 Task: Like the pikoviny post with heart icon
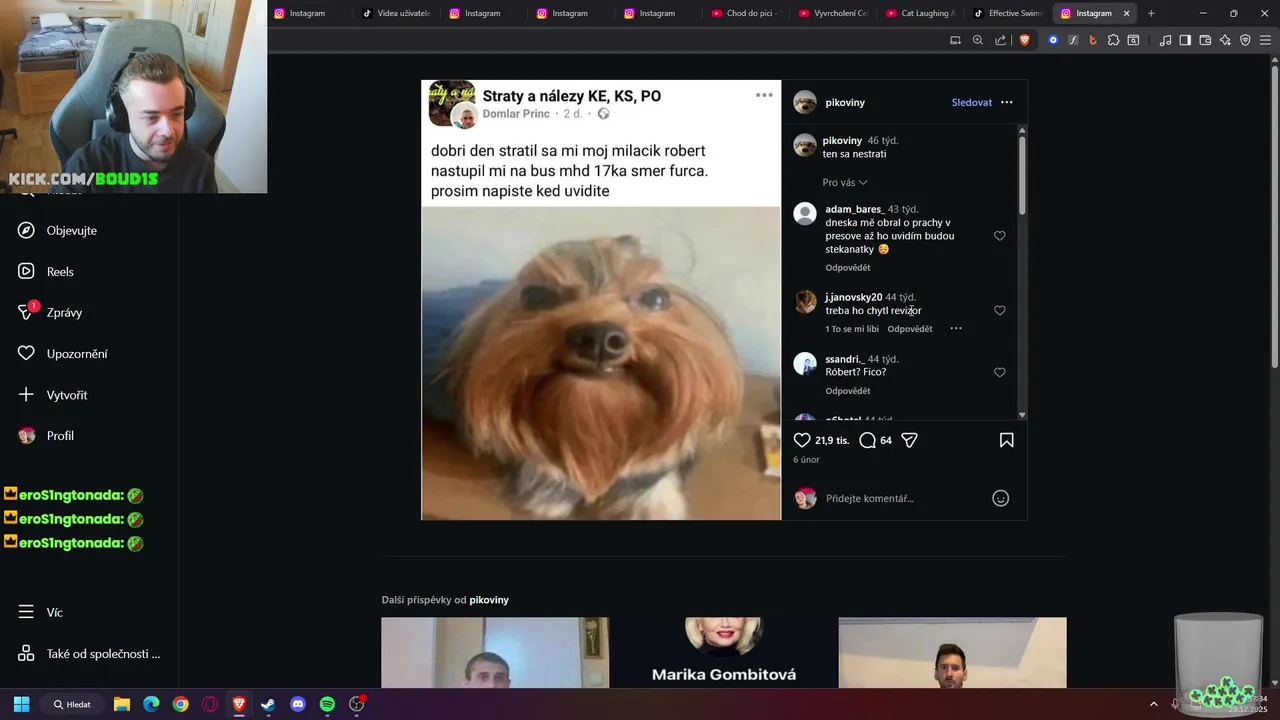coord(802,440)
